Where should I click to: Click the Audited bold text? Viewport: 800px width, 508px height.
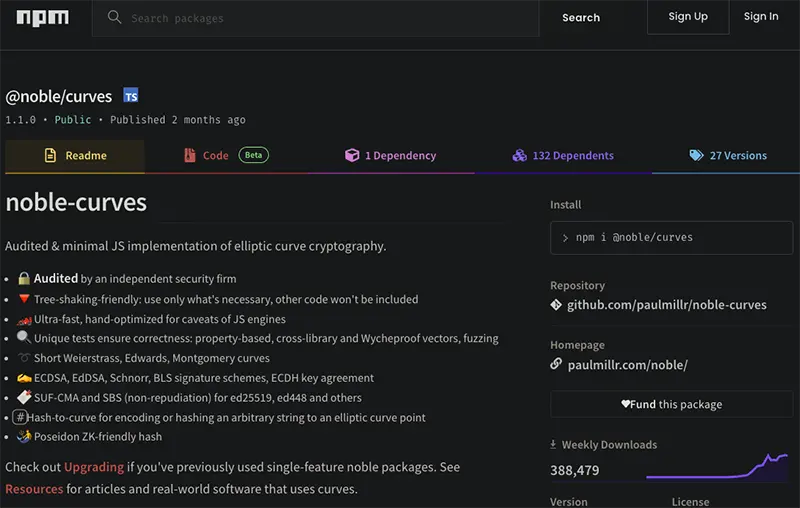tap(56, 278)
